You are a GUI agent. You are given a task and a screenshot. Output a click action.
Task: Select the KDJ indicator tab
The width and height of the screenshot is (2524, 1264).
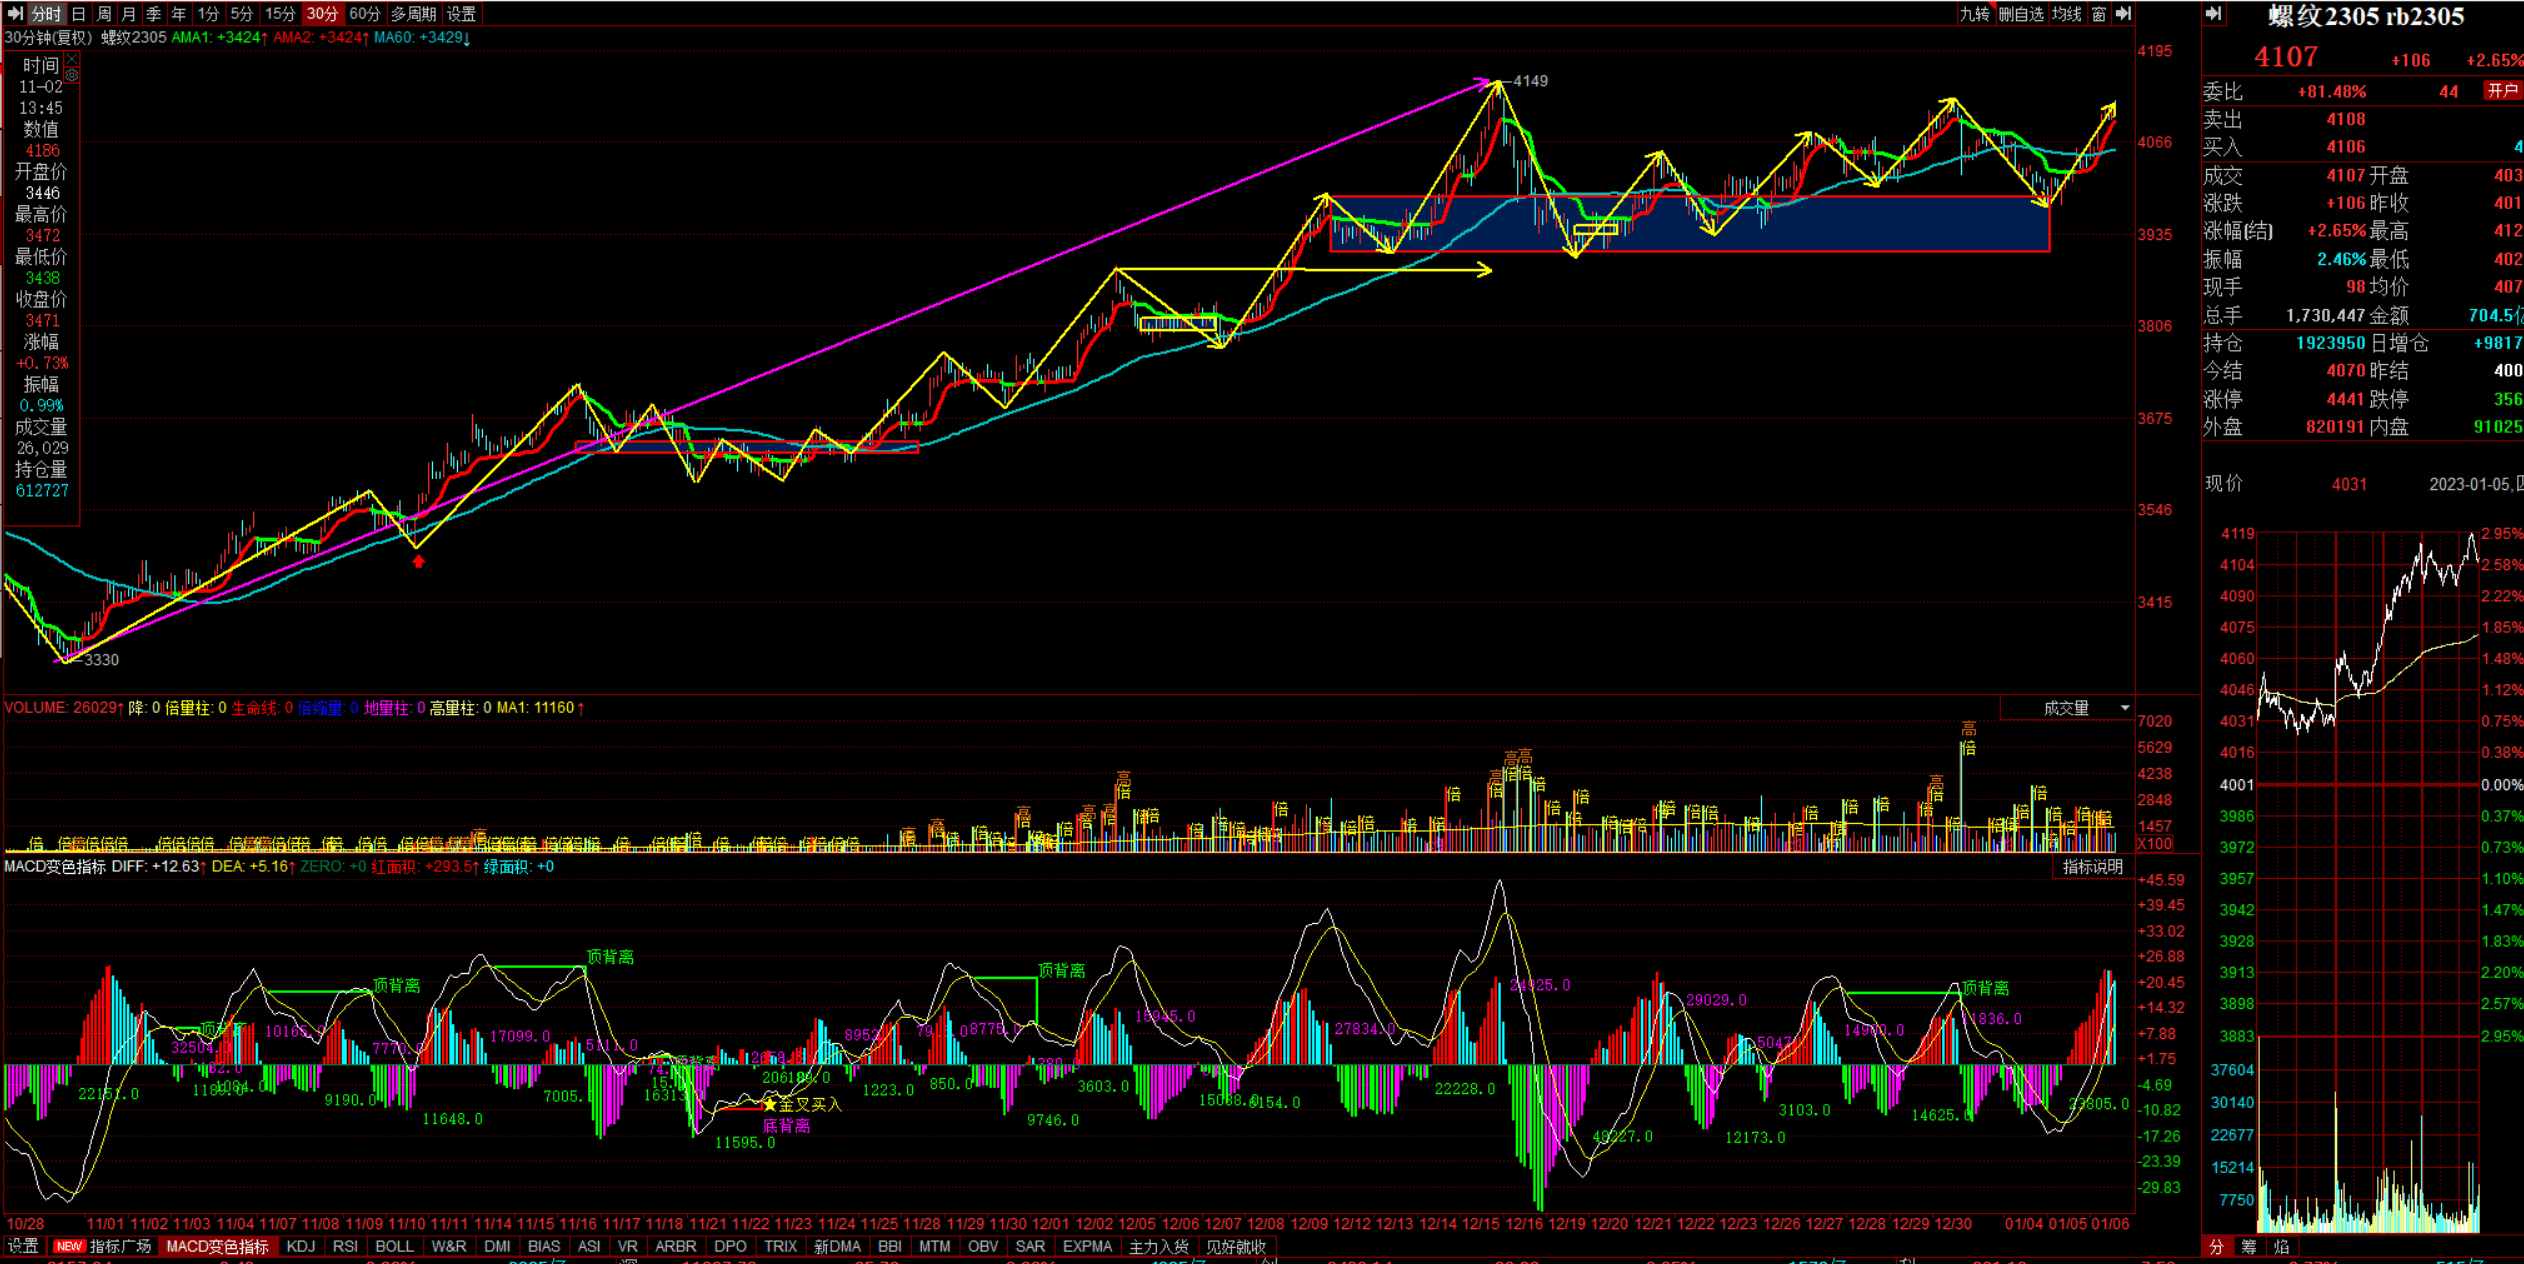[300, 1247]
